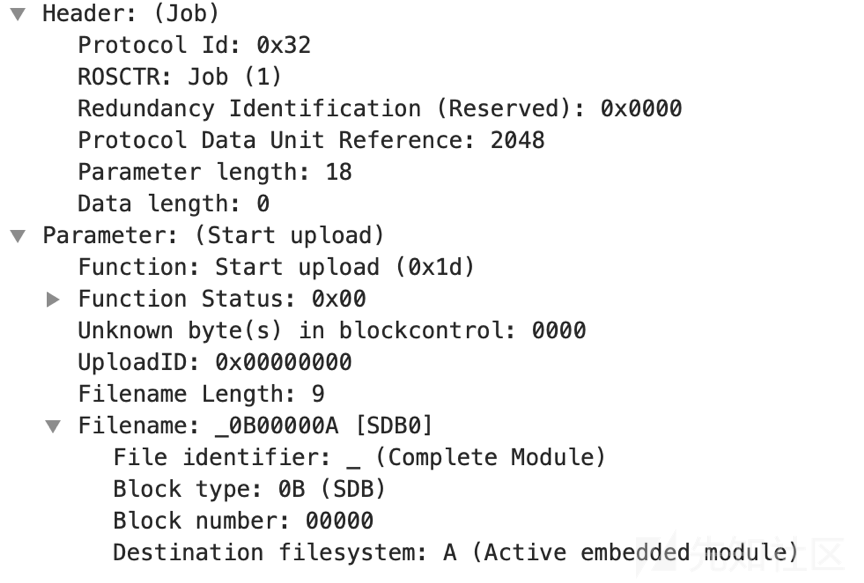Screen dimensions: 864x583
Task: Select the Data length 0 field
Action: [x=174, y=204]
